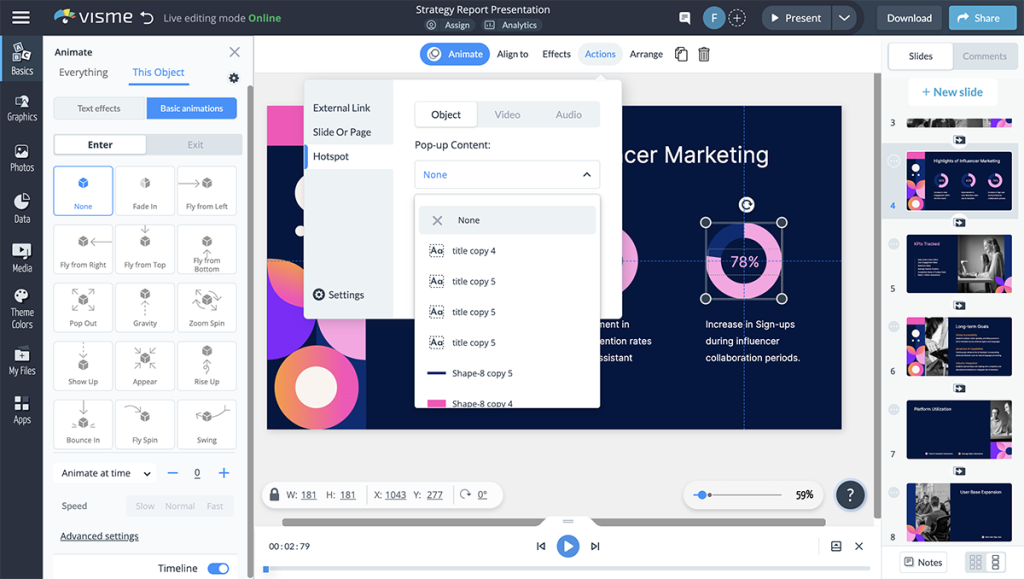Create a presentation with New slide button
The image size is (1024, 579).
951,91
